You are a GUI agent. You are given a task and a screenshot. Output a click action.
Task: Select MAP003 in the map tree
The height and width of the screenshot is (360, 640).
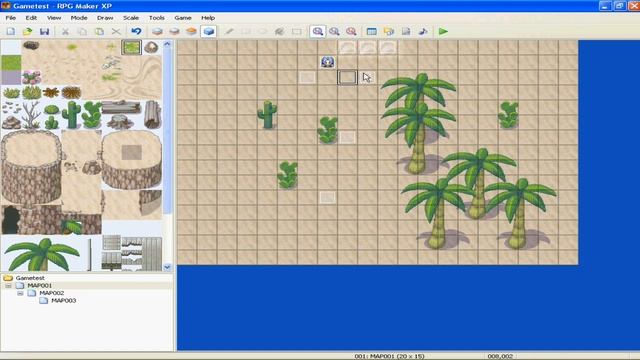(63, 300)
